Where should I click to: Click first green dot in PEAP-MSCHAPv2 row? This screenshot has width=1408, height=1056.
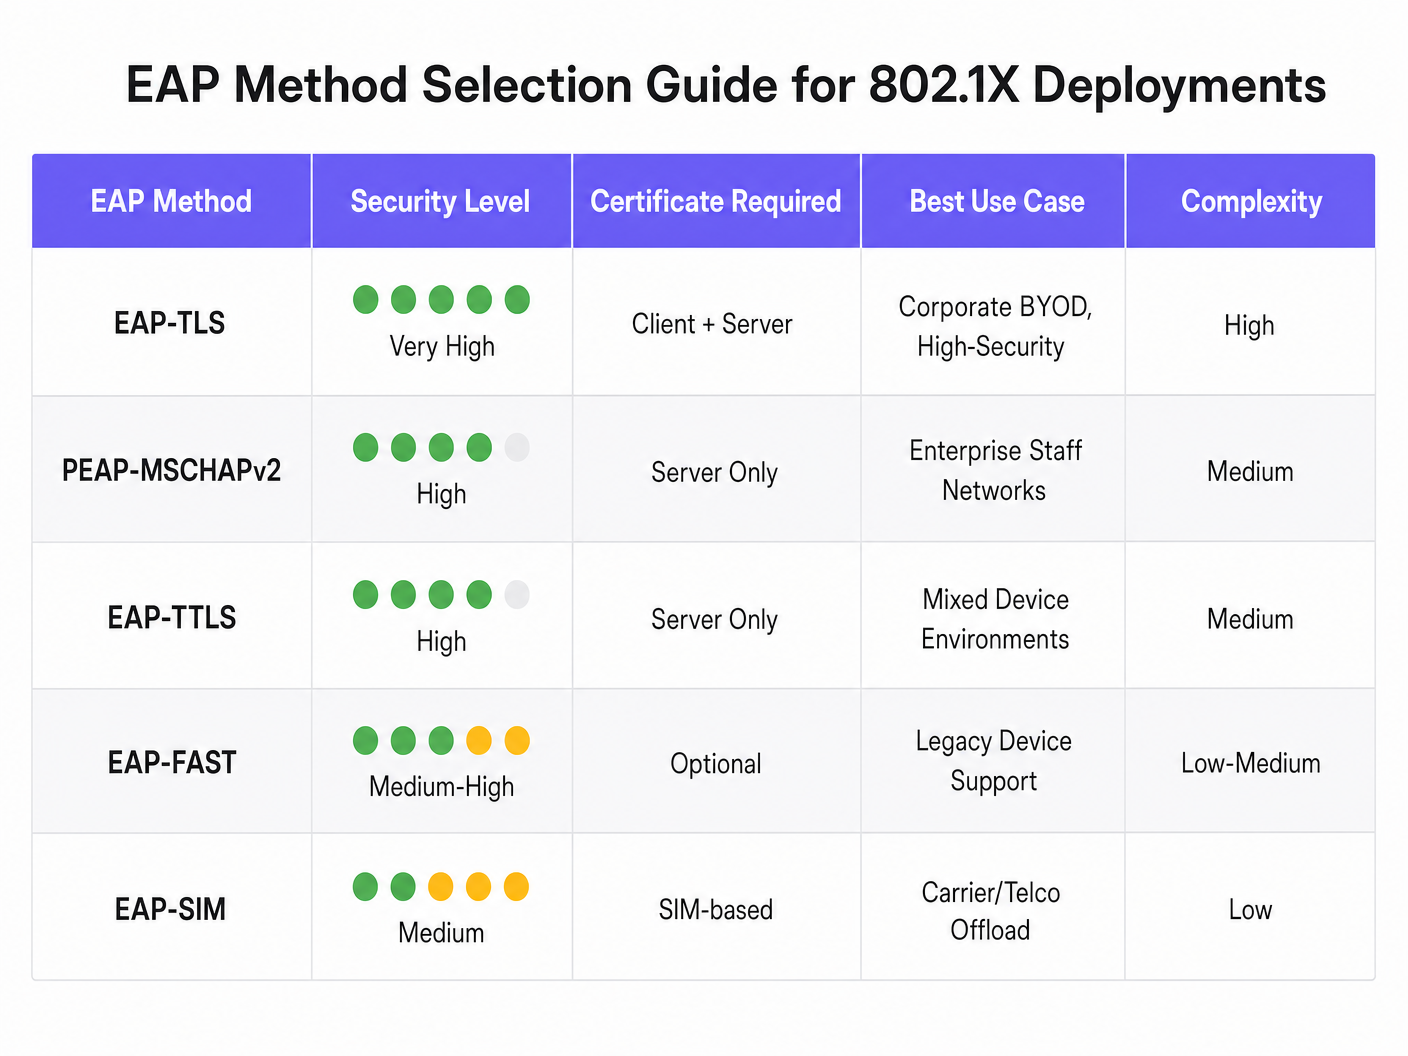366,447
